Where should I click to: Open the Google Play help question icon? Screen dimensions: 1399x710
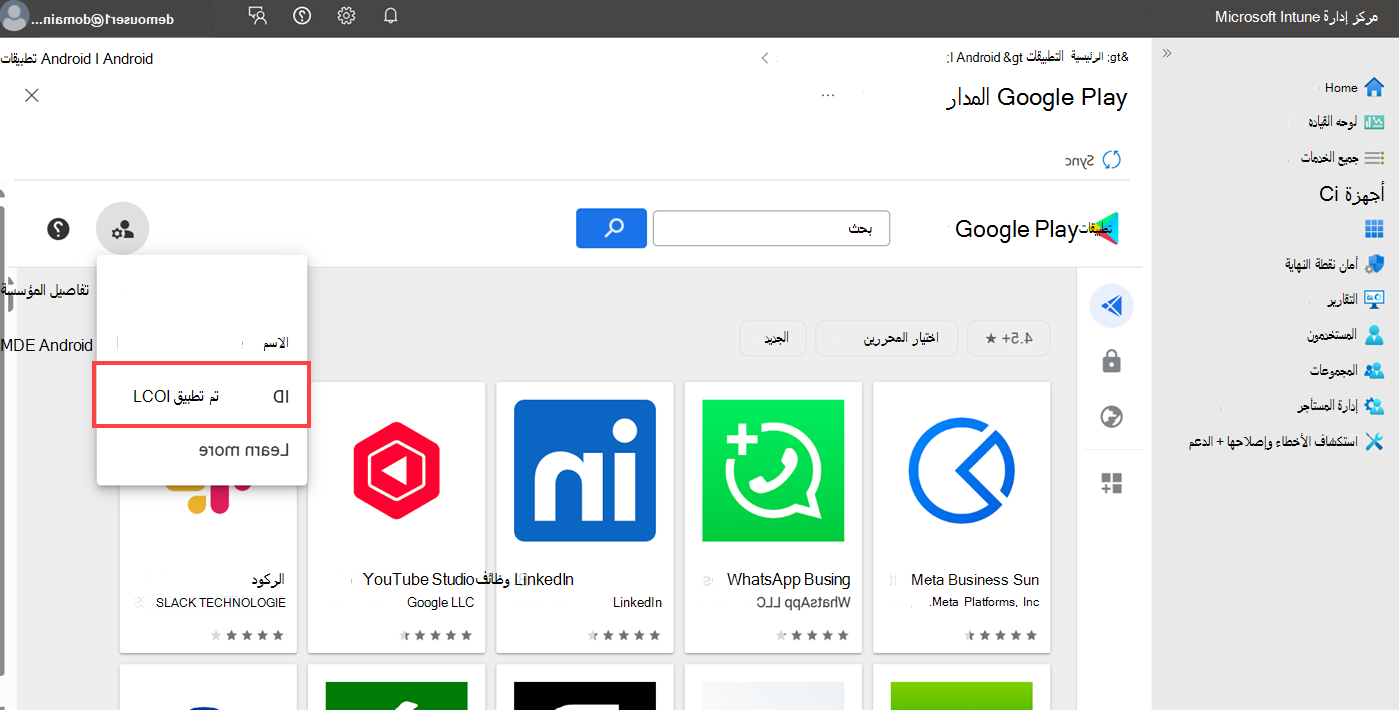point(58,229)
